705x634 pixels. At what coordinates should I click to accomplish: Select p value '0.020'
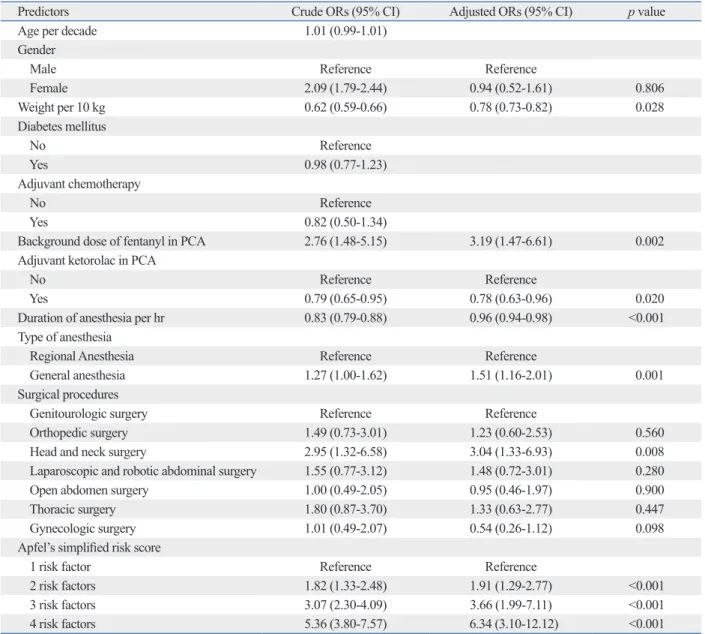point(649,299)
